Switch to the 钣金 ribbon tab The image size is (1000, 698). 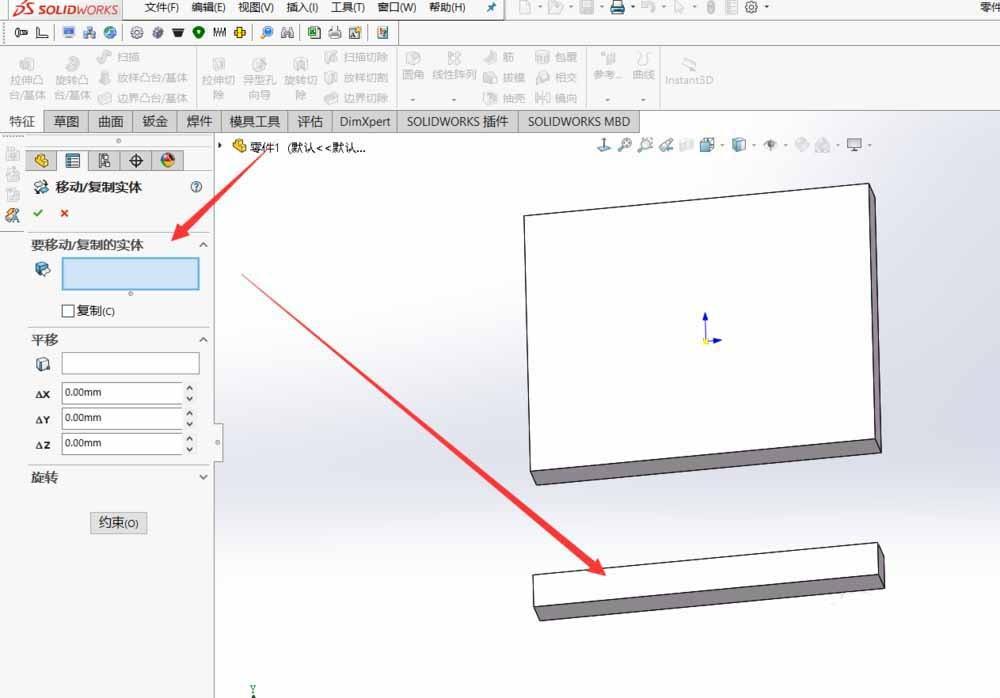(154, 121)
